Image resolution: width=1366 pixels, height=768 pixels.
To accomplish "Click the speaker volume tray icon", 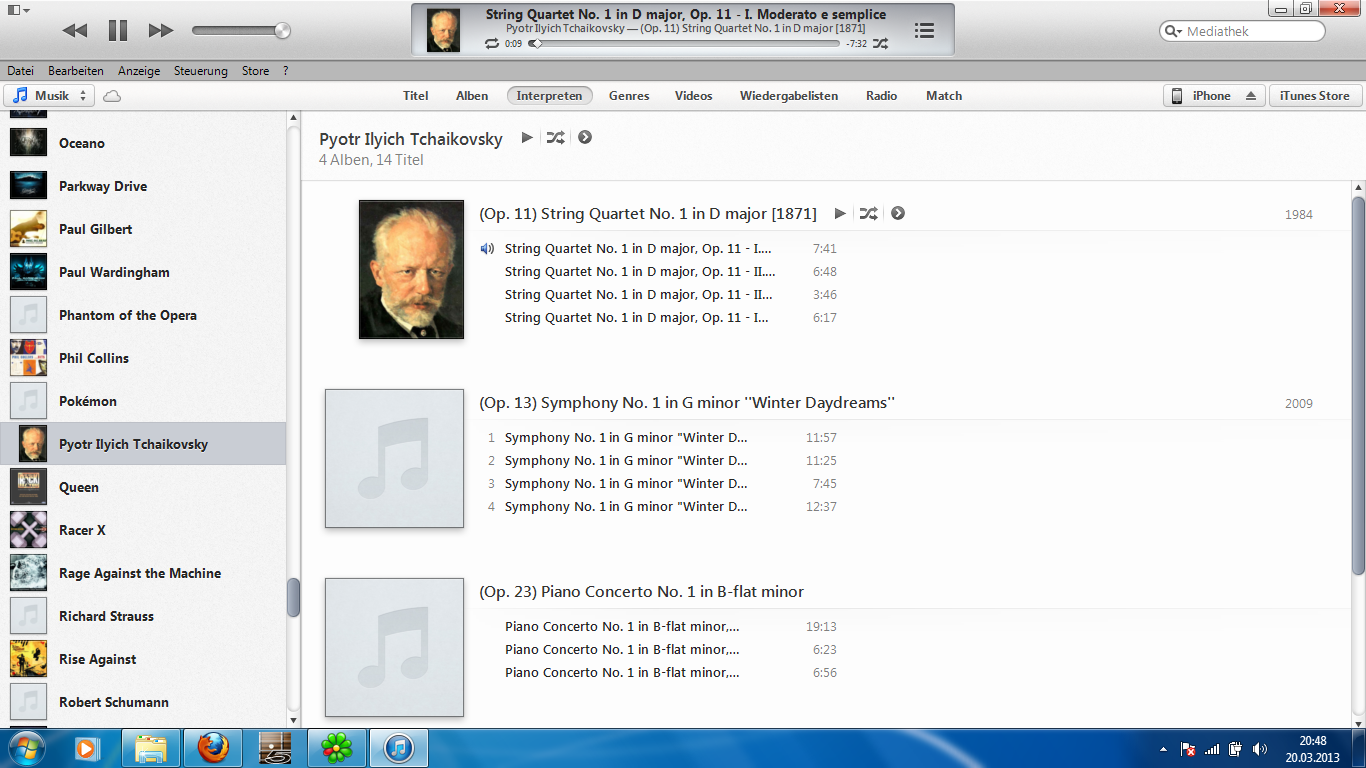I will (1260, 748).
